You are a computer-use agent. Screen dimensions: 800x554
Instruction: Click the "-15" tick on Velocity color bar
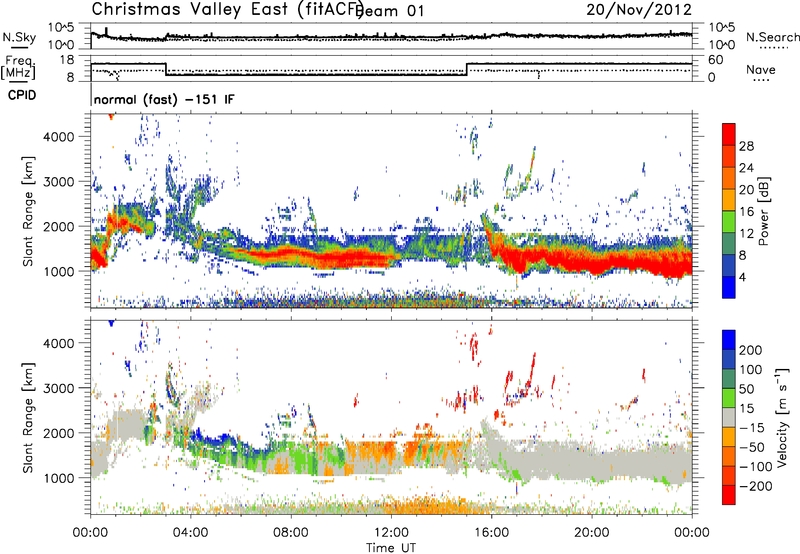[x=752, y=428]
